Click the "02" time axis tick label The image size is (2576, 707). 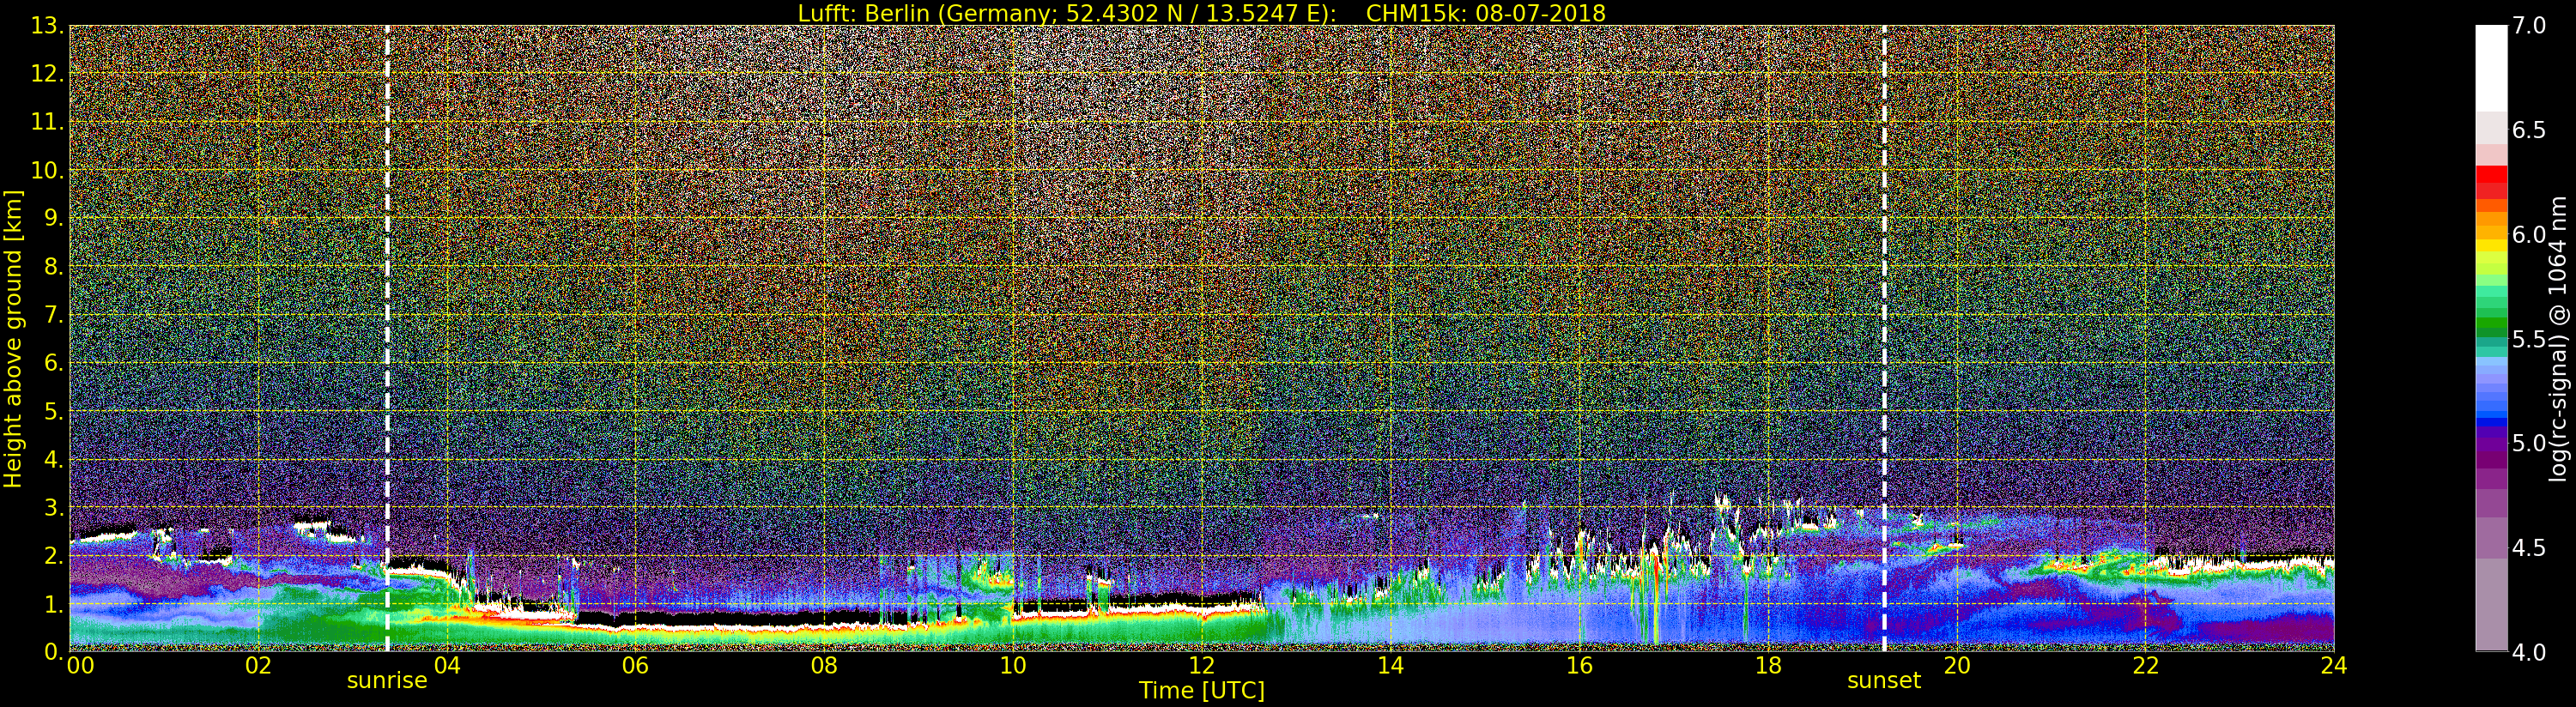[258, 666]
